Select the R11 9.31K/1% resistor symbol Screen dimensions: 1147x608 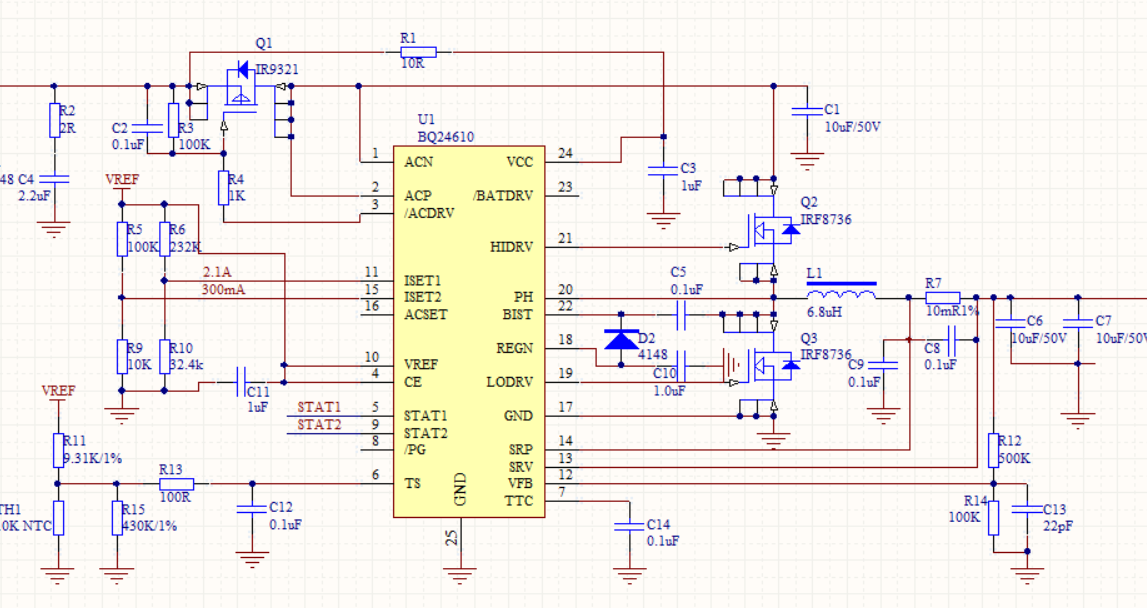tap(58, 450)
